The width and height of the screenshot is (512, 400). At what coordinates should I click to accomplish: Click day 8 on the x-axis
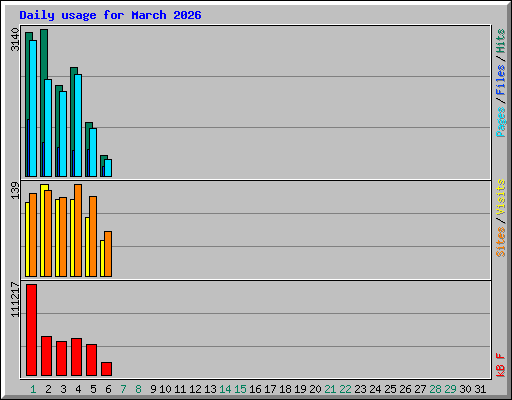click(138, 389)
